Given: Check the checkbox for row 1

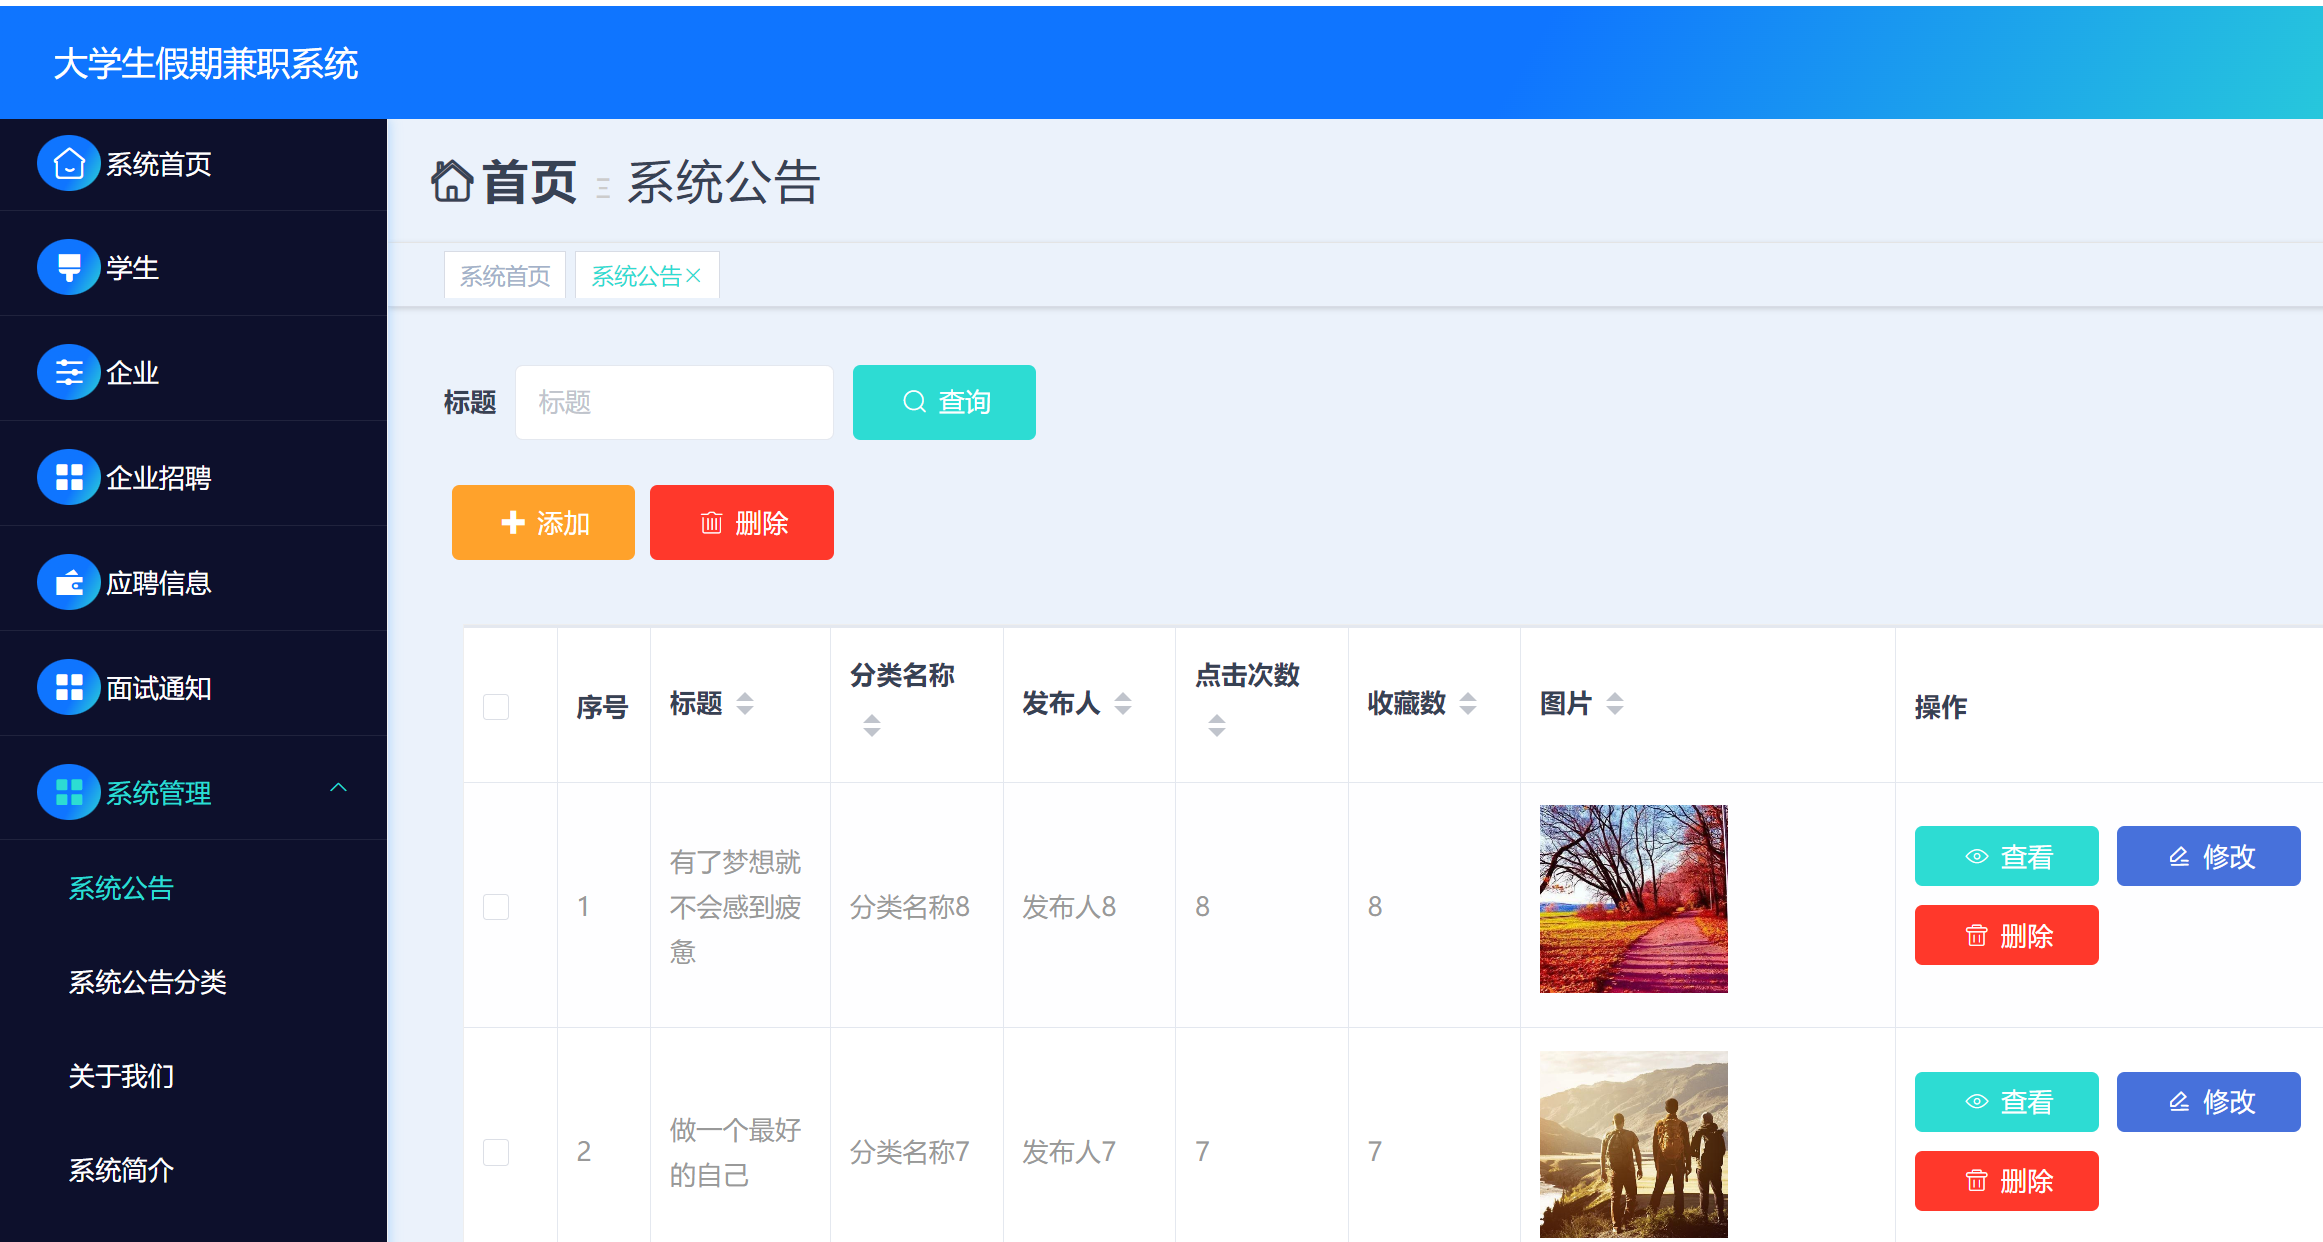Looking at the screenshot, I should pos(496,906).
